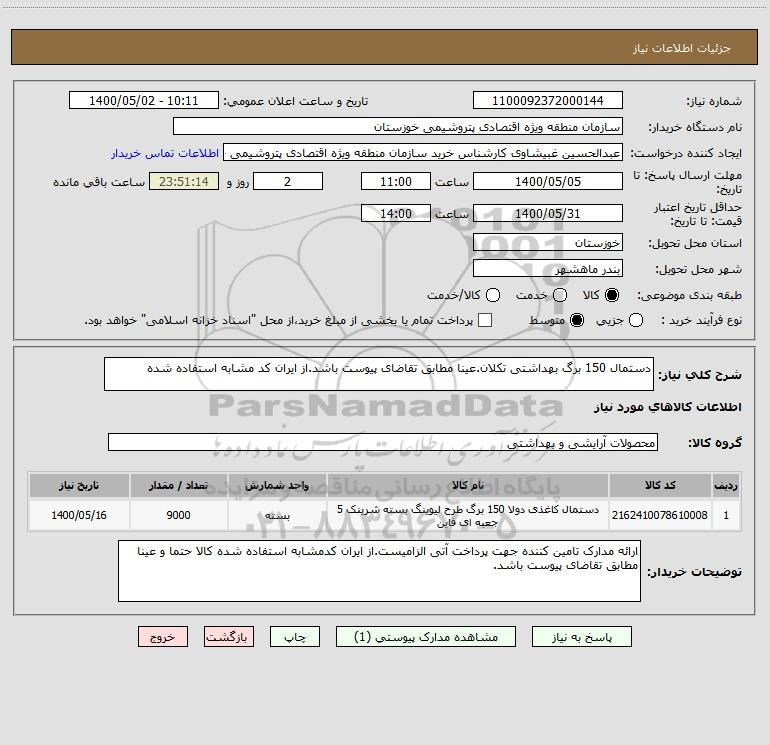Screen dimensions: 770x745
Task: Click the جزئیات اطلاعات نیاز page title
Action: click(x=682, y=48)
